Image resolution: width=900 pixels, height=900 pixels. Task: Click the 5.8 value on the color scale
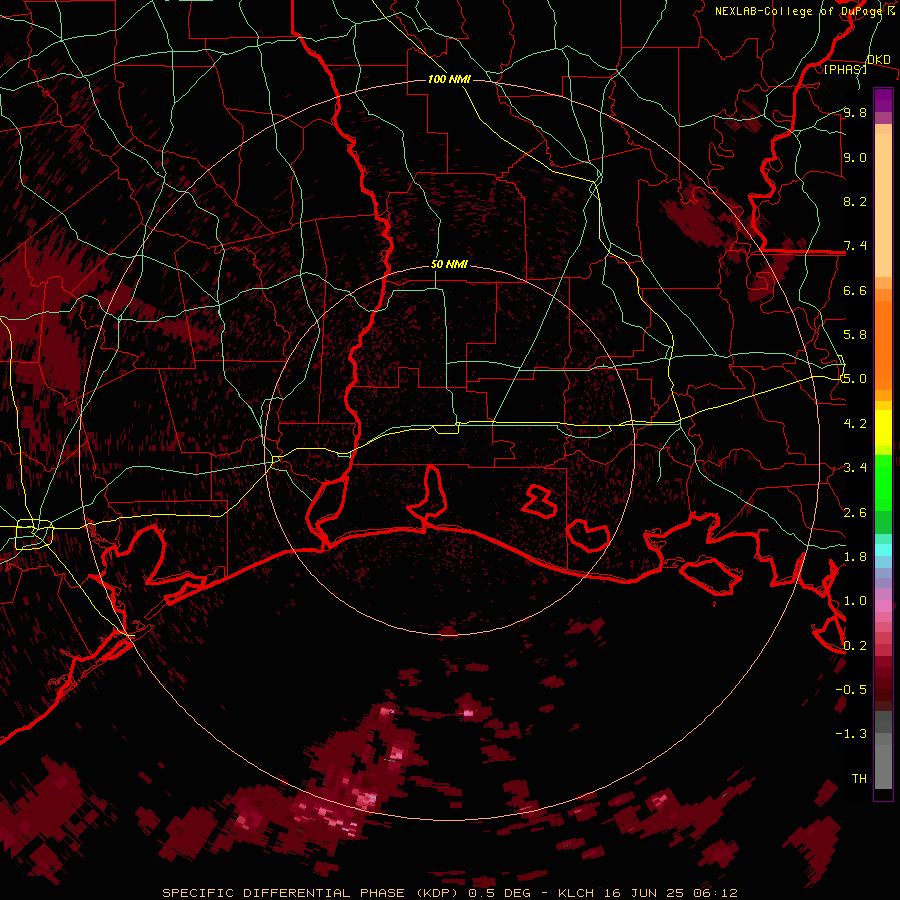coord(855,335)
